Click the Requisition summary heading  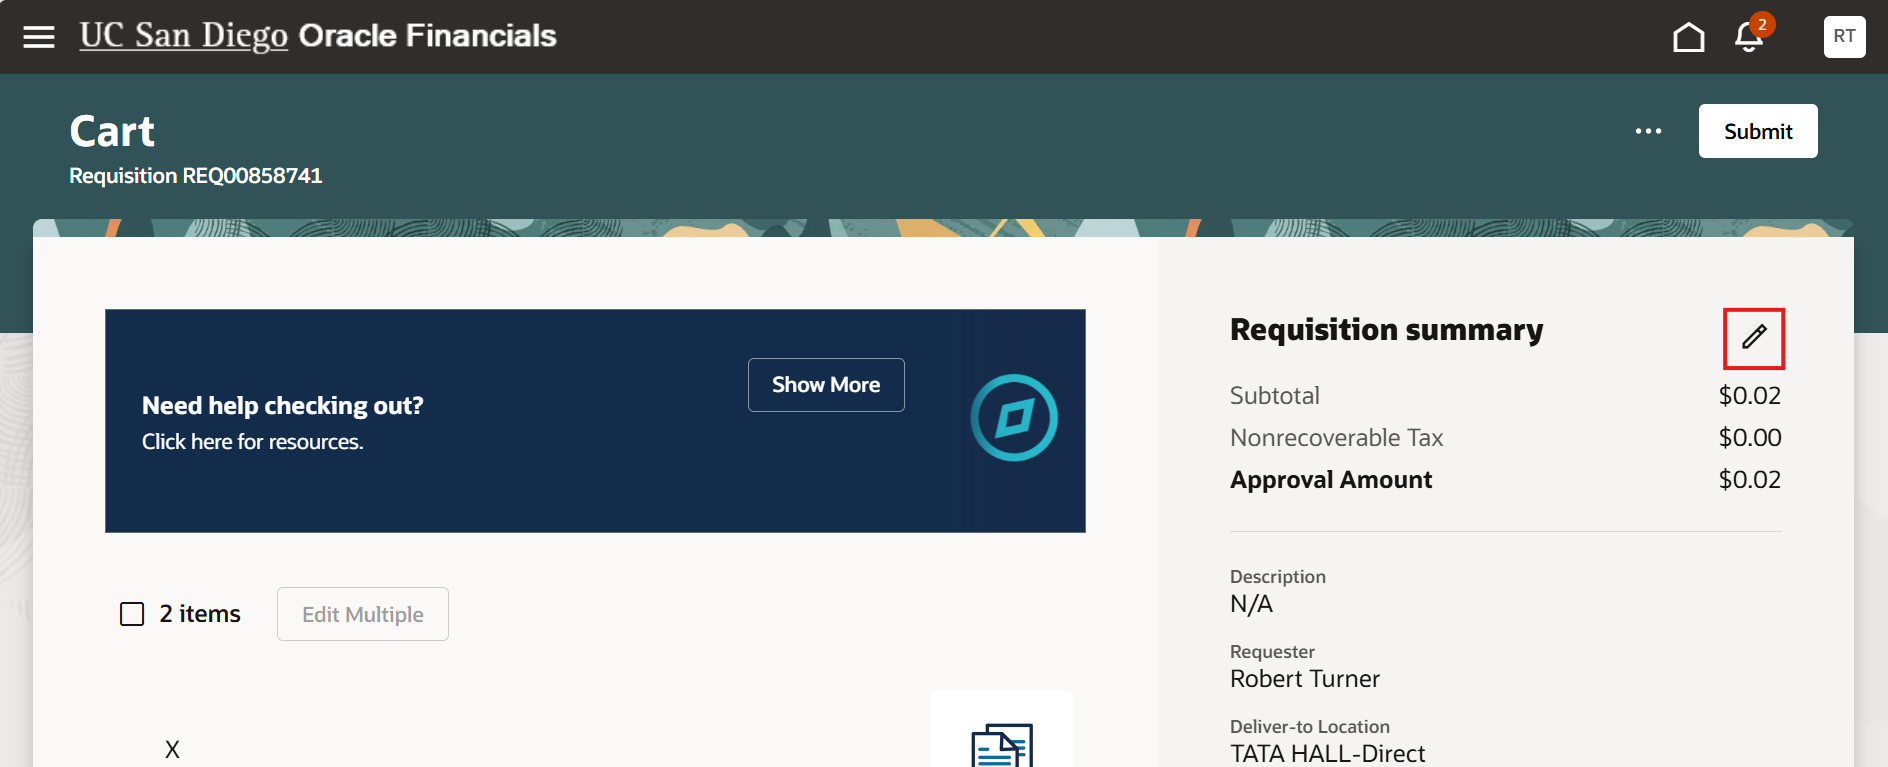1387,330
